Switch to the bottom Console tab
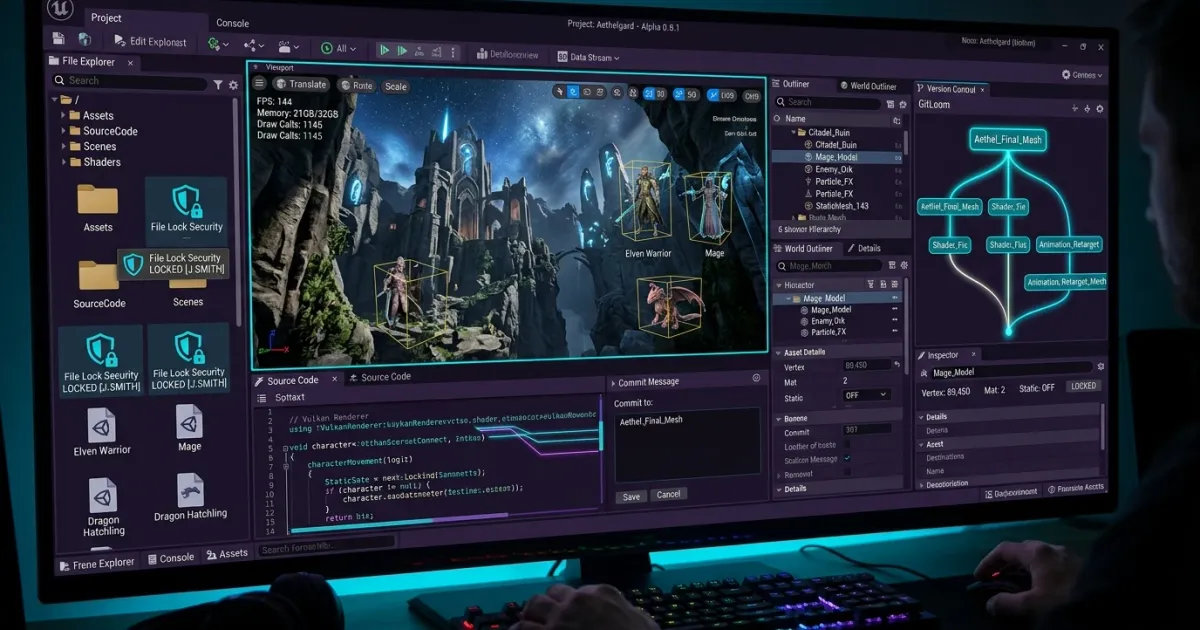The height and width of the screenshot is (630, 1200). (x=171, y=558)
